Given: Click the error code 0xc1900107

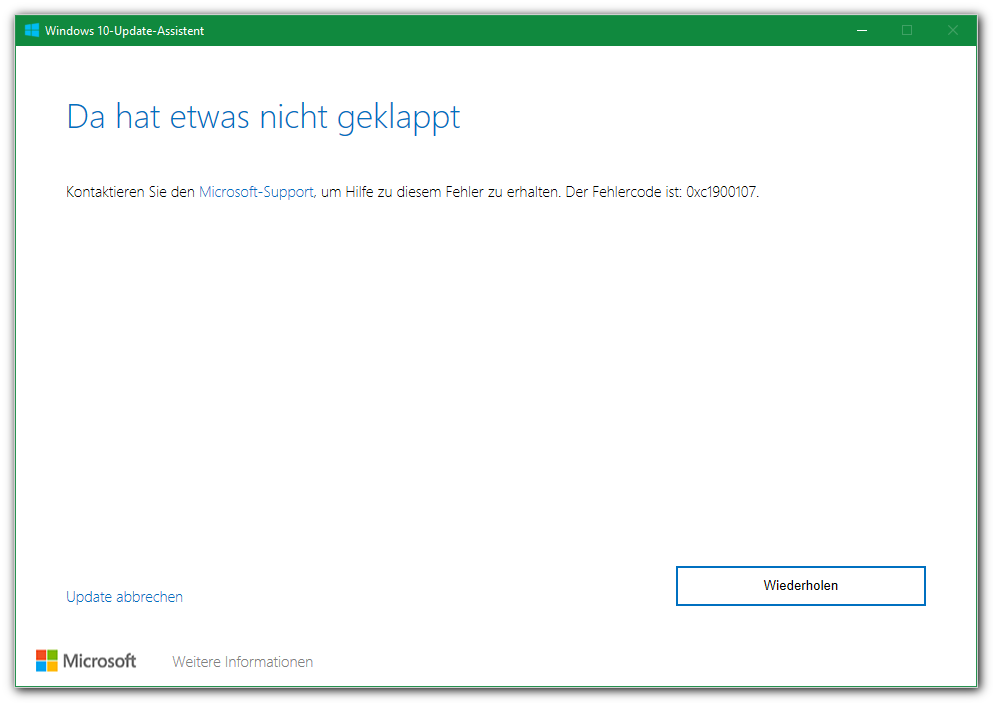Looking at the screenshot, I should [x=721, y=192].
